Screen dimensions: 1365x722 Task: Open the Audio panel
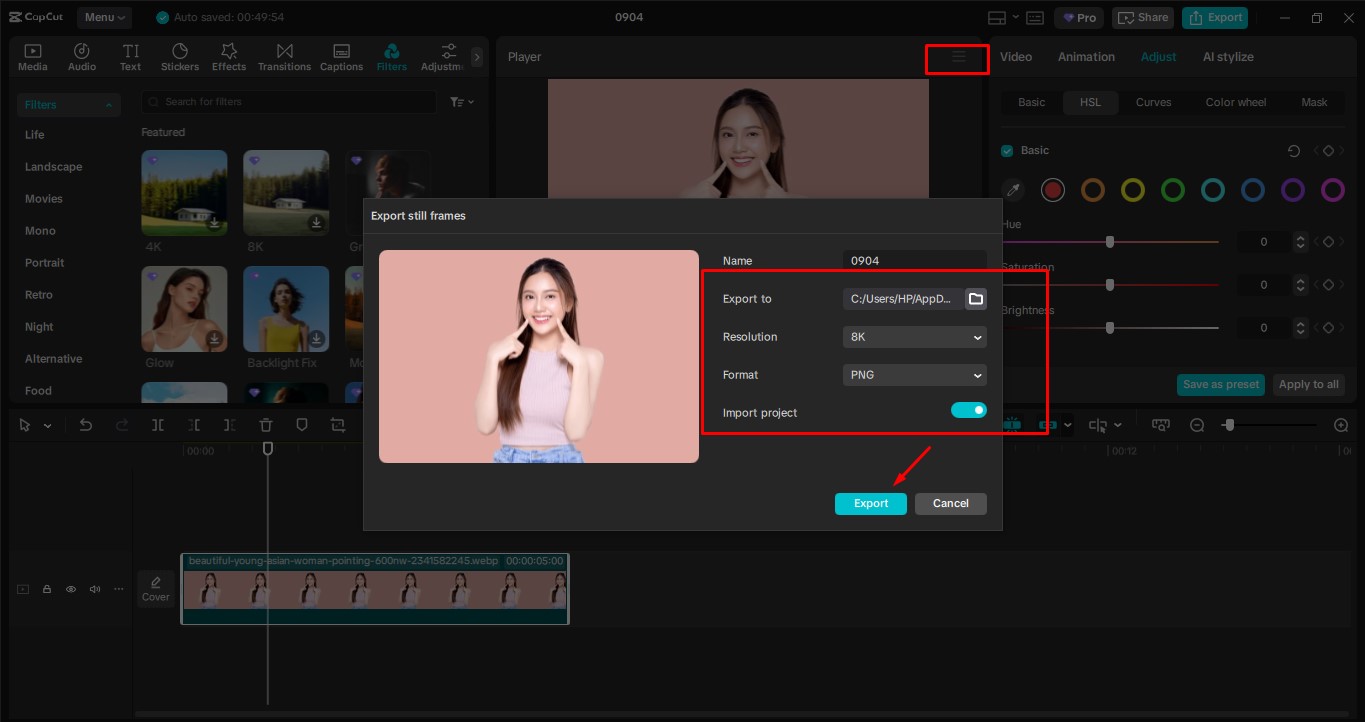(x=81, y=55)
